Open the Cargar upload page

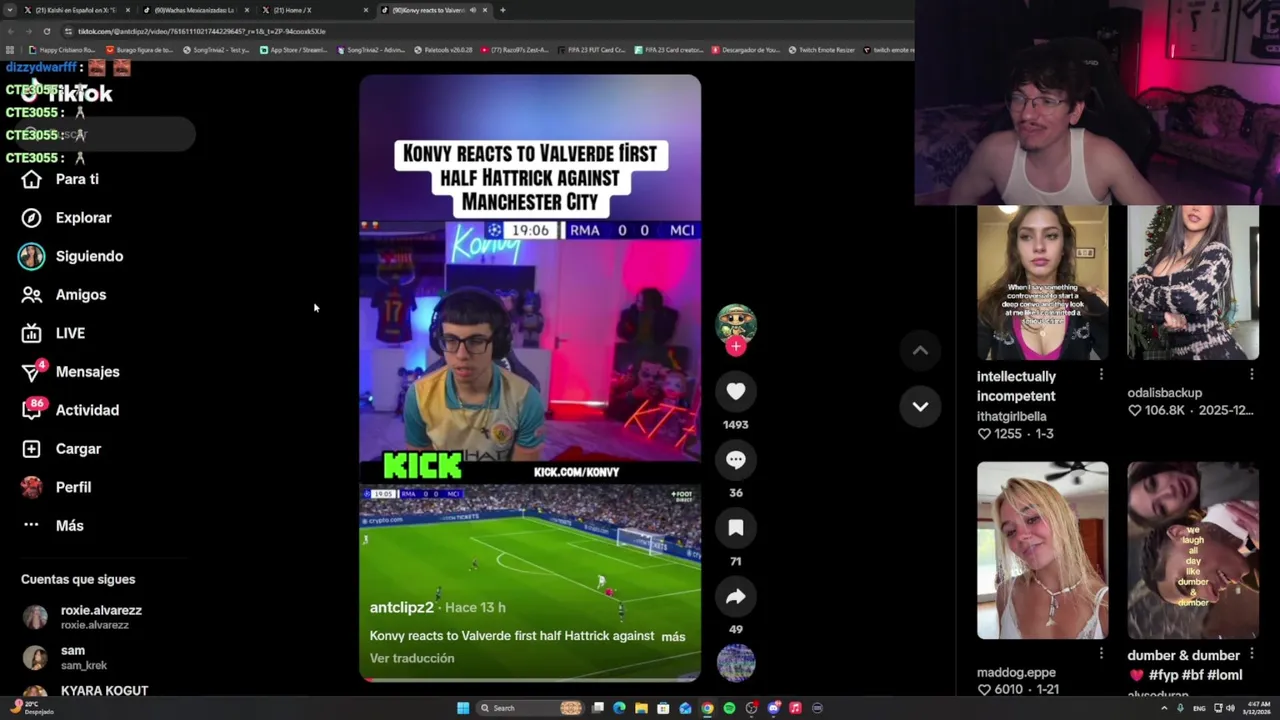(x=61, y=449)
